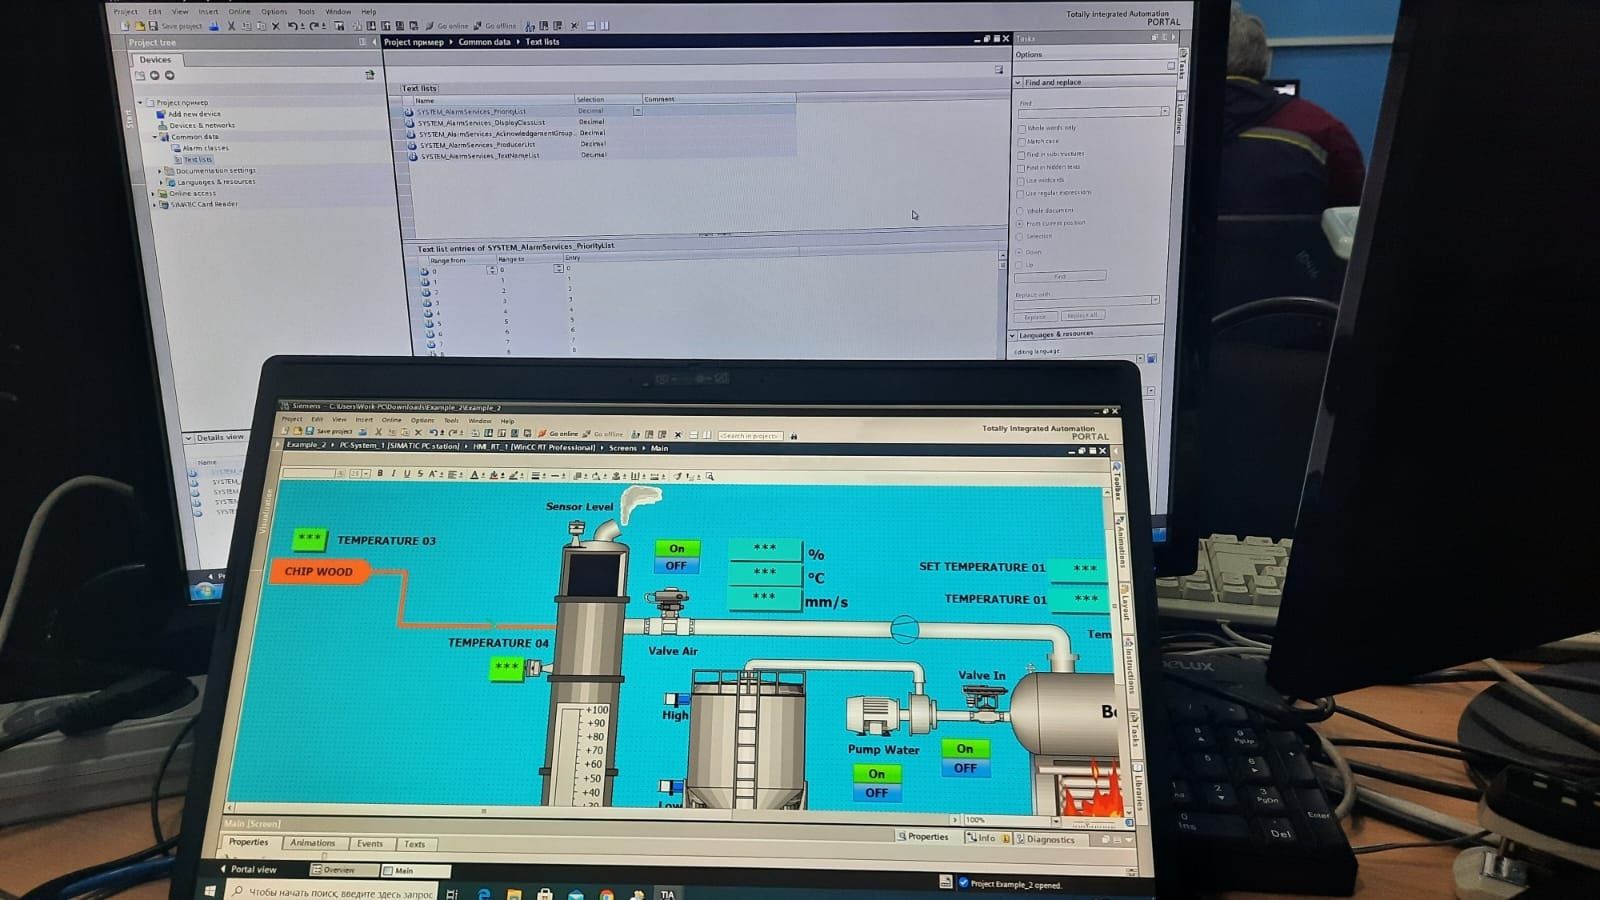1600x900 pixels.
Task: Click font color A icon in laptop toolbar
Action: click(x=476, y=475)
